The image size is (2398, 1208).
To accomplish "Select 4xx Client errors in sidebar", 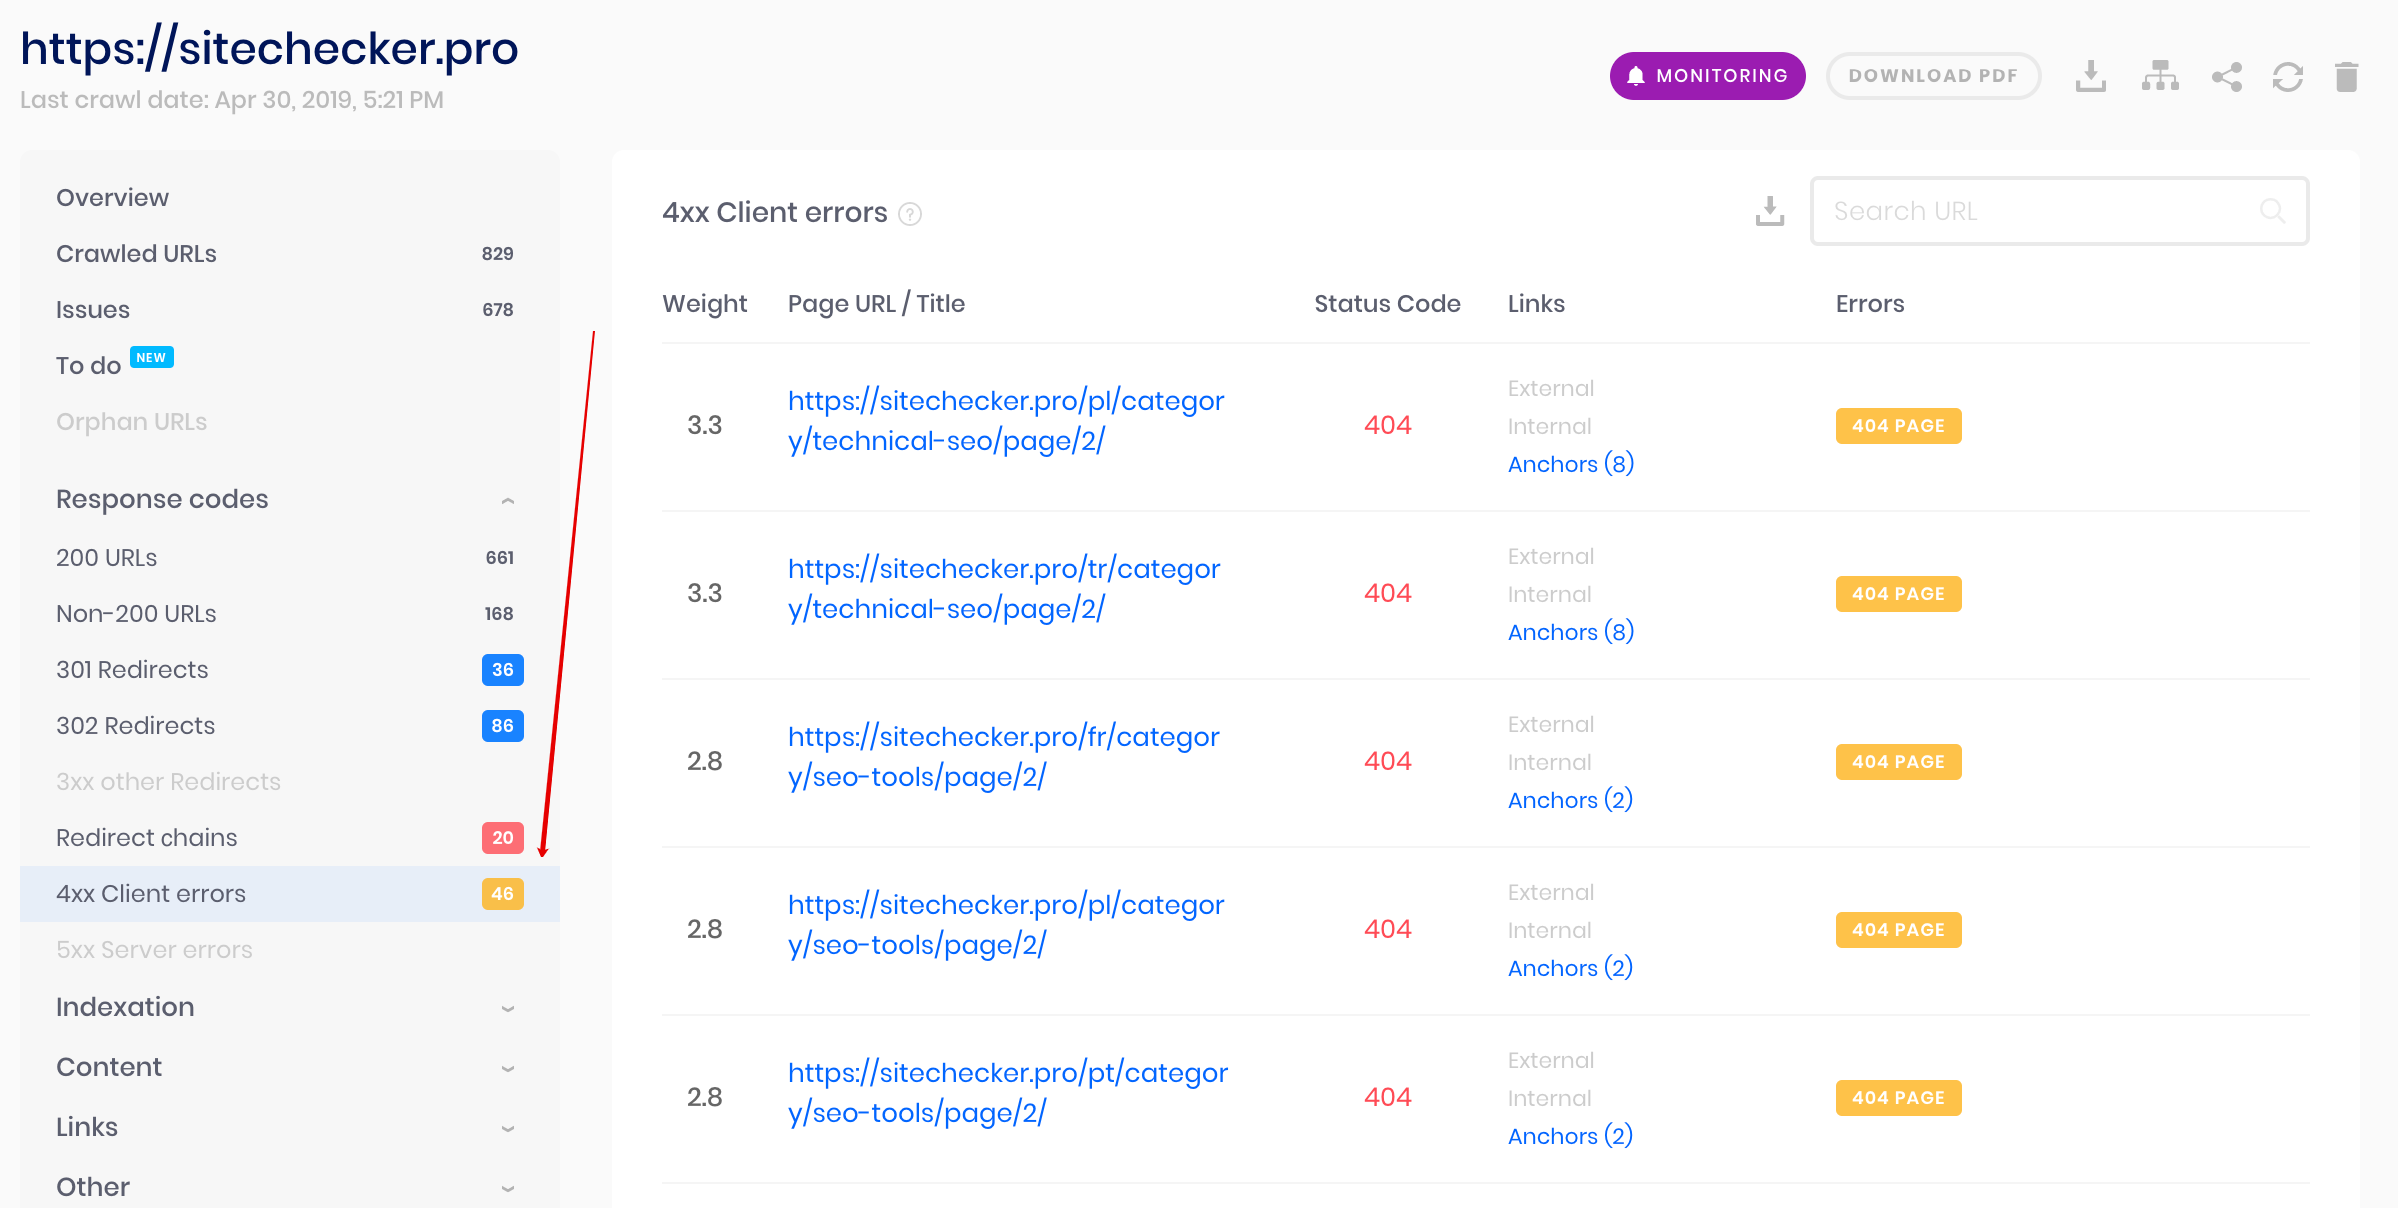I will click(289, 894).
